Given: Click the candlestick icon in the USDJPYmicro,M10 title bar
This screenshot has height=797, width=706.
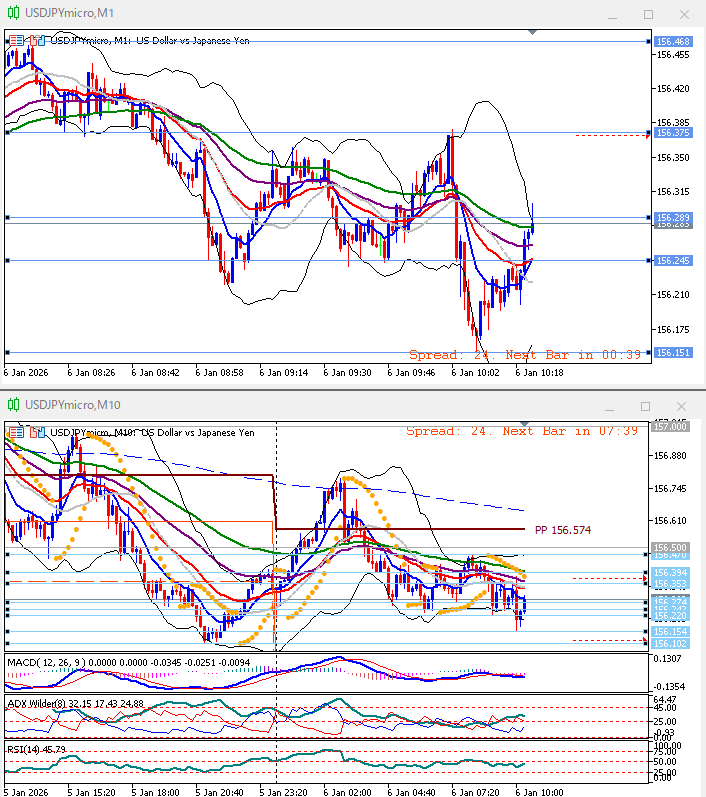Looking at the screenshot, I should pyautogui.click(x=13, y=404).
